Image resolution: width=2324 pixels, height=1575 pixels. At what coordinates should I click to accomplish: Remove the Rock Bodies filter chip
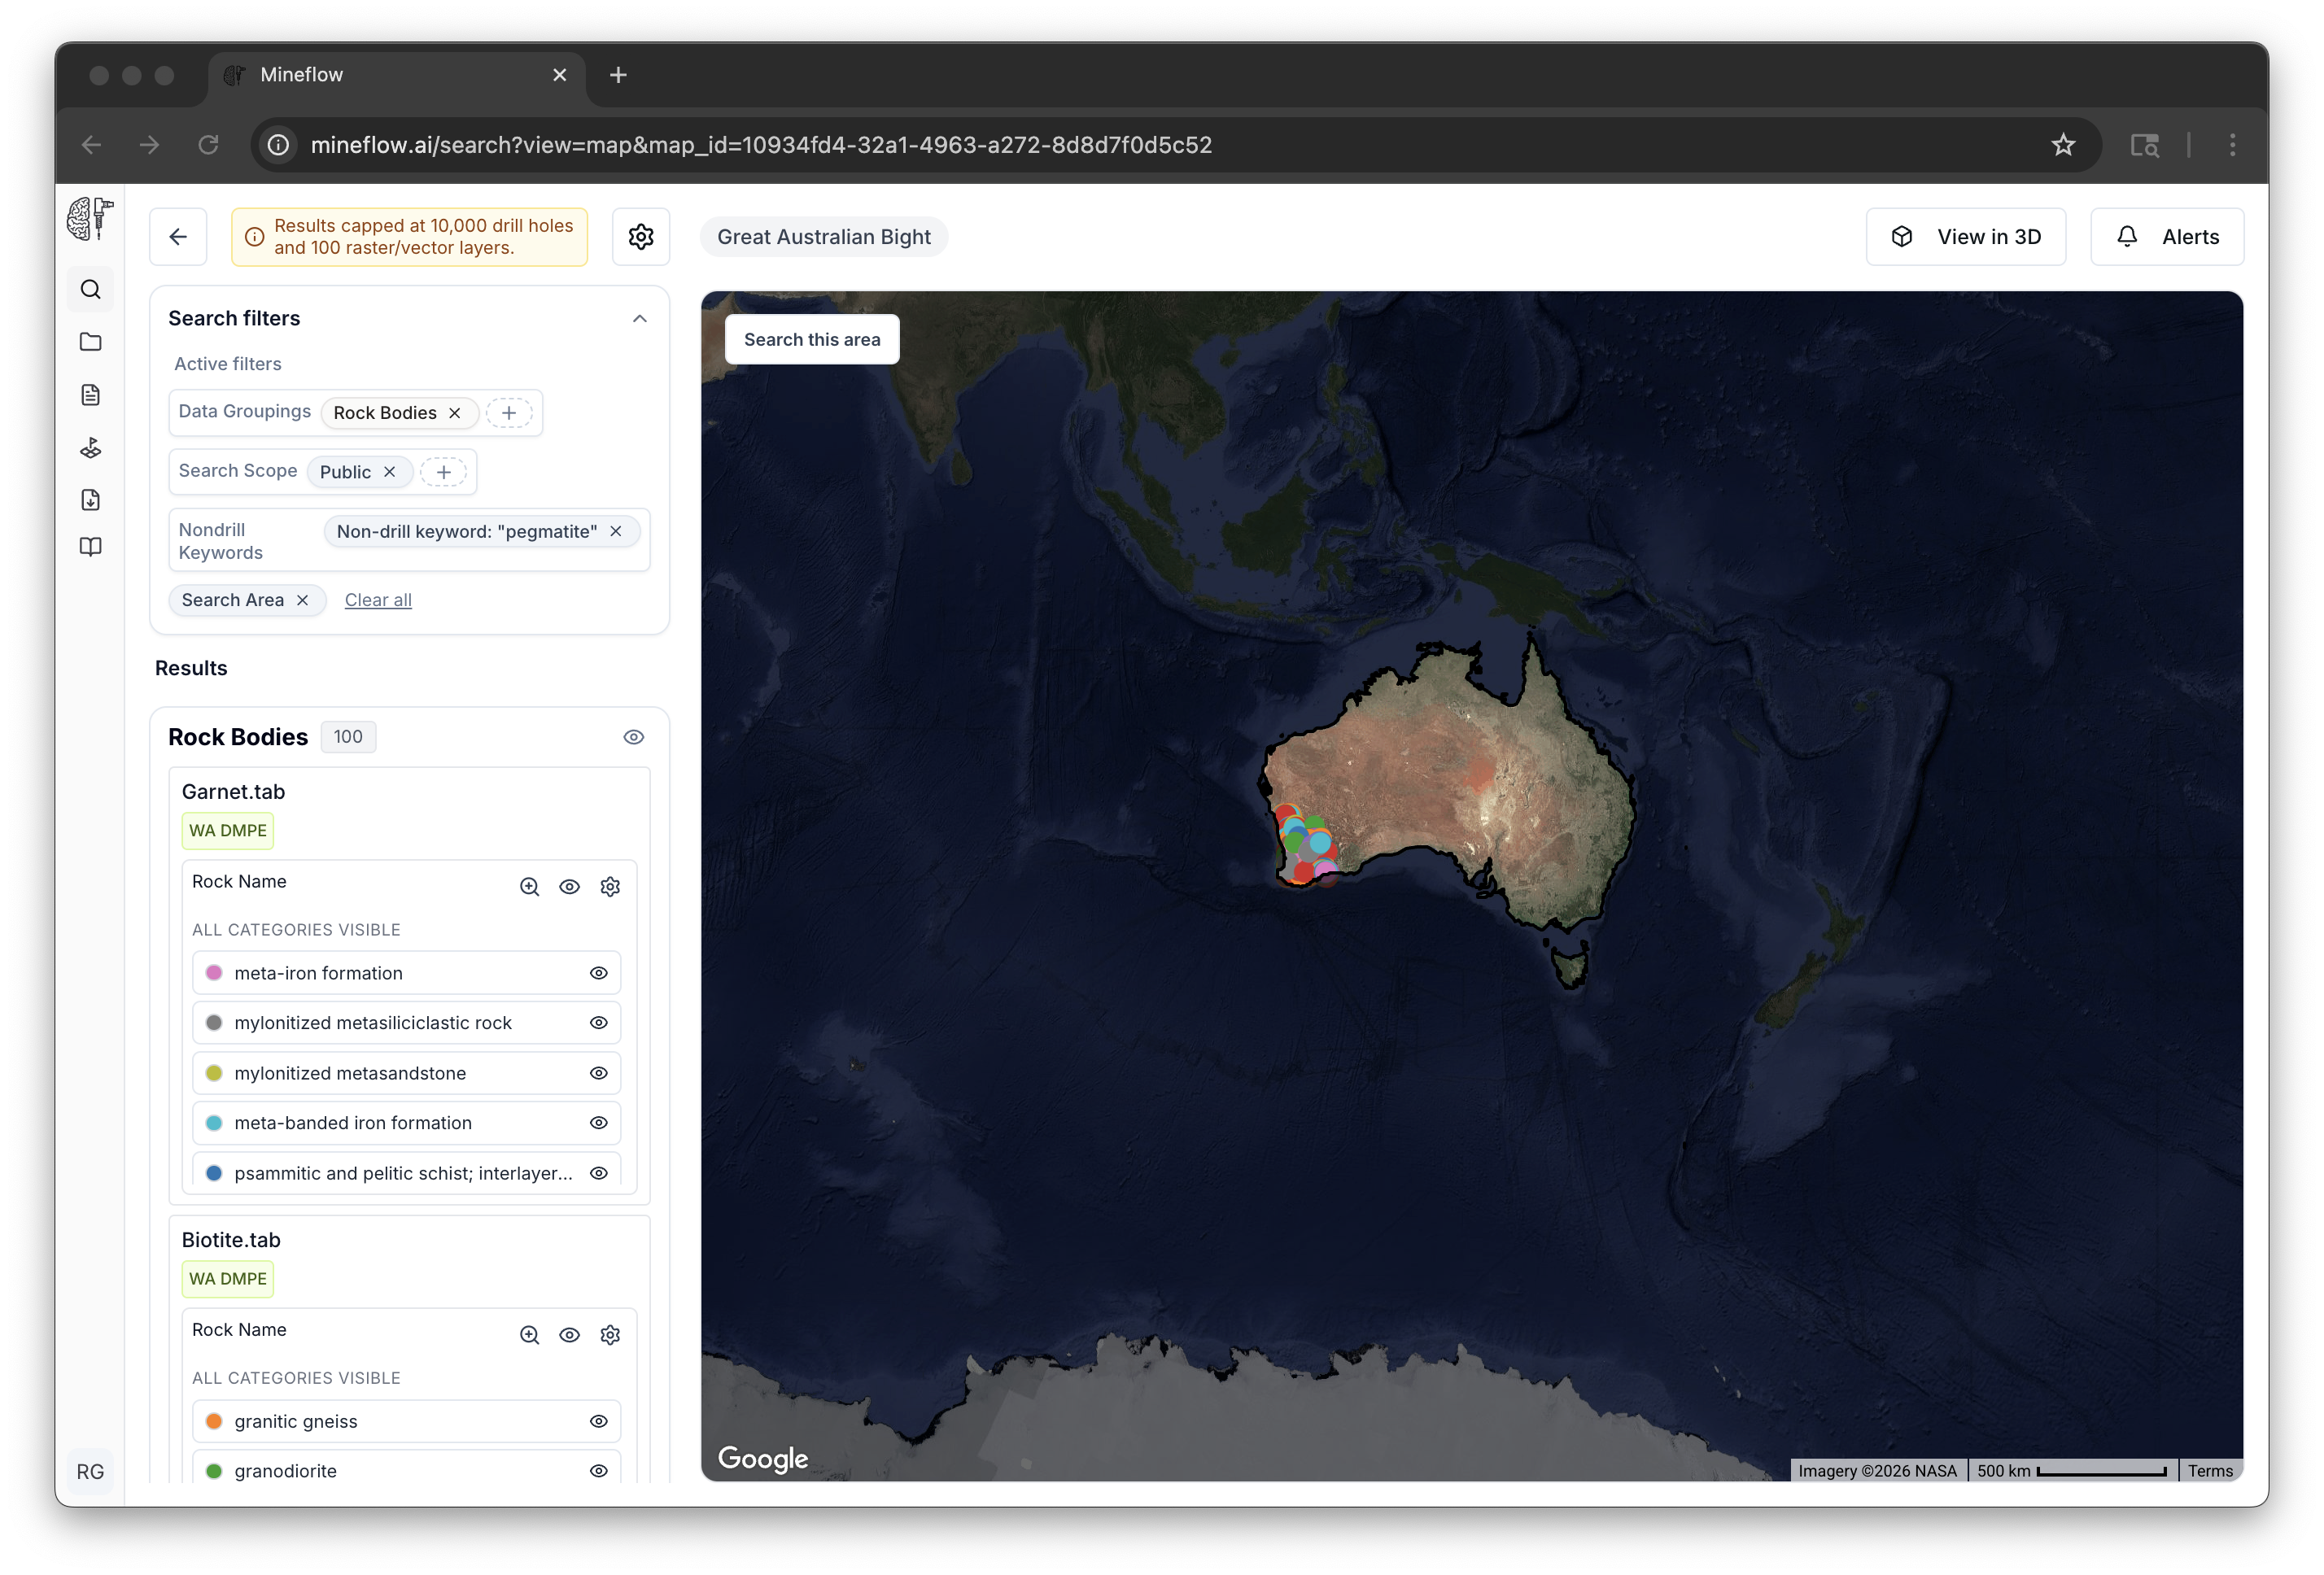[455, 413]
